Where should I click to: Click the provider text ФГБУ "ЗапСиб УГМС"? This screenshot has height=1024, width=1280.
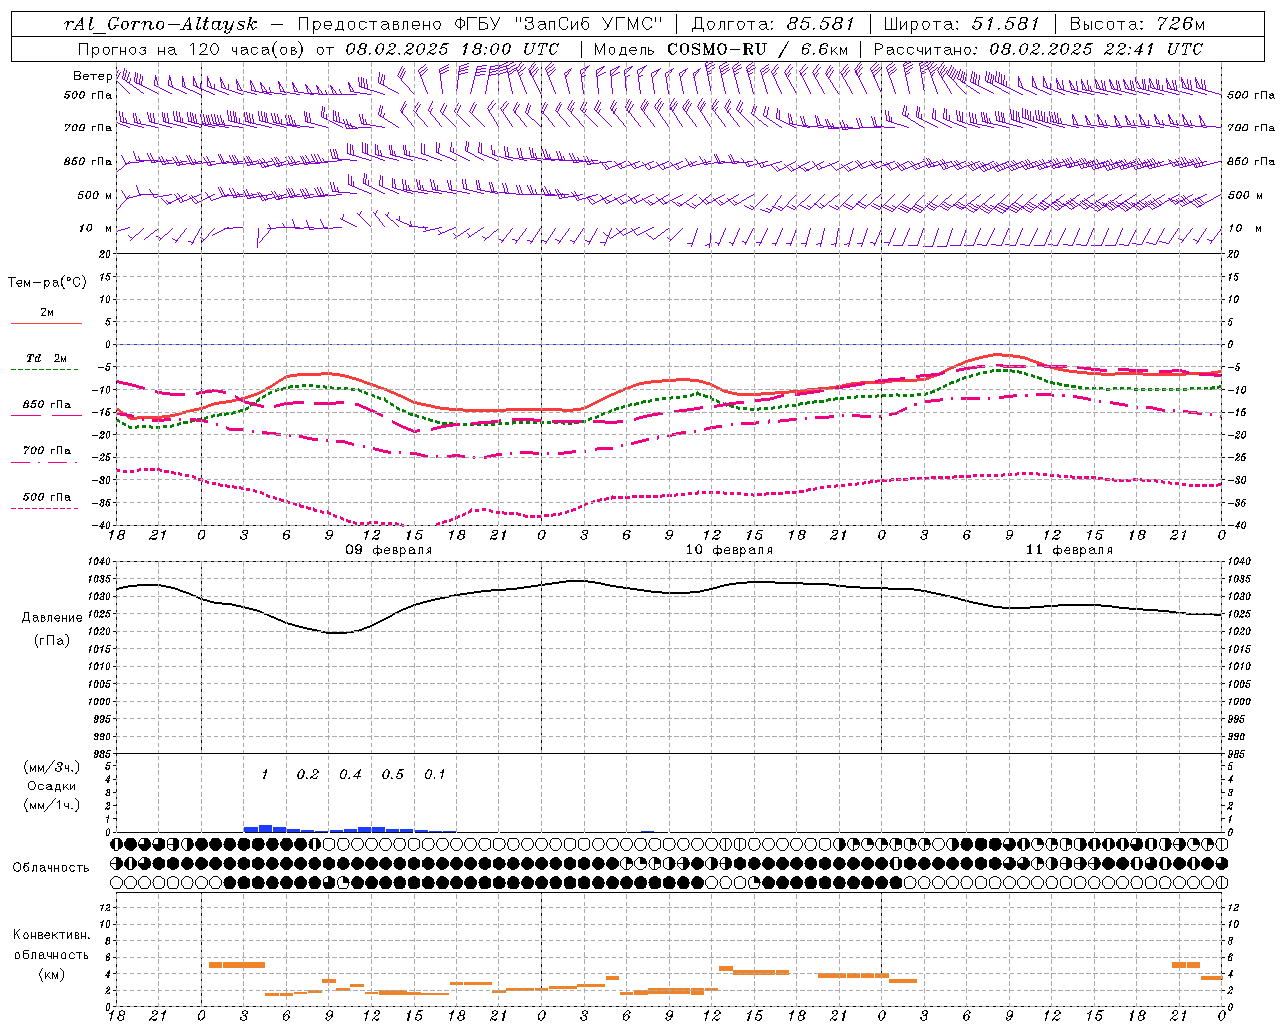point(559,24)
